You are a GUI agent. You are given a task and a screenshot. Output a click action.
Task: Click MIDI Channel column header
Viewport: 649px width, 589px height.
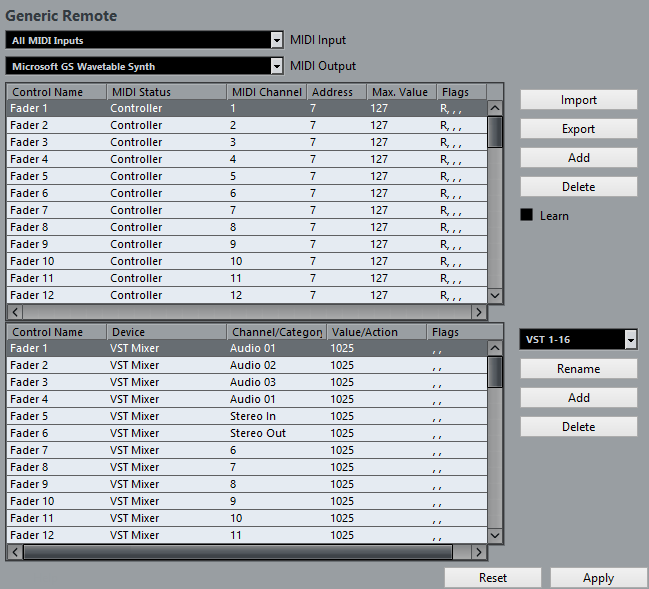(267, 92)
